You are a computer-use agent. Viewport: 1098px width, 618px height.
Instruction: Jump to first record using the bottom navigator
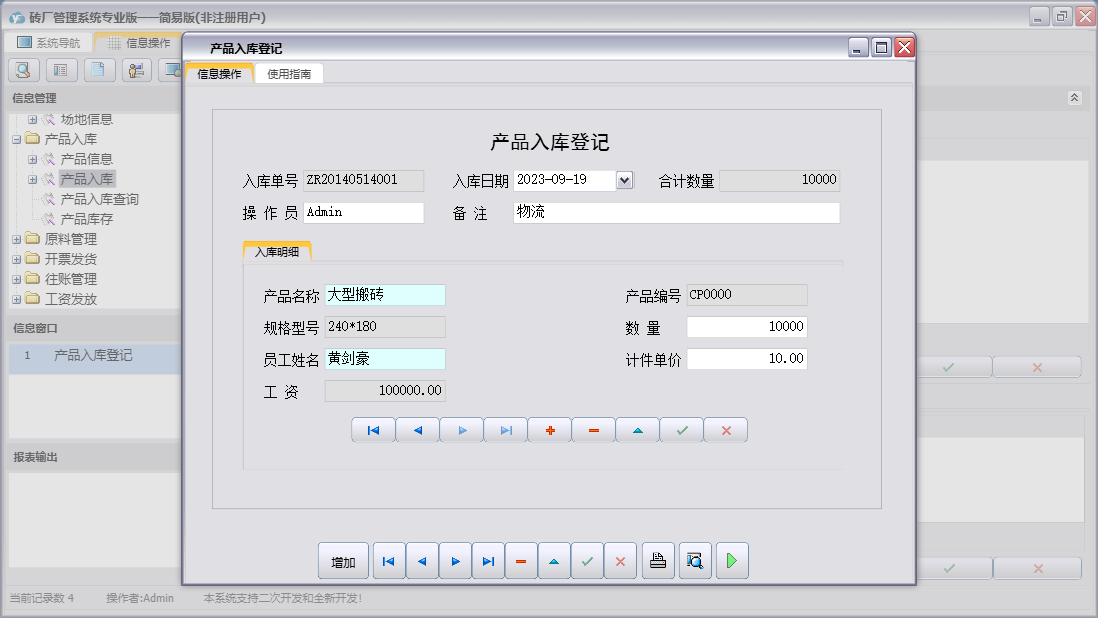coord(388,561)
